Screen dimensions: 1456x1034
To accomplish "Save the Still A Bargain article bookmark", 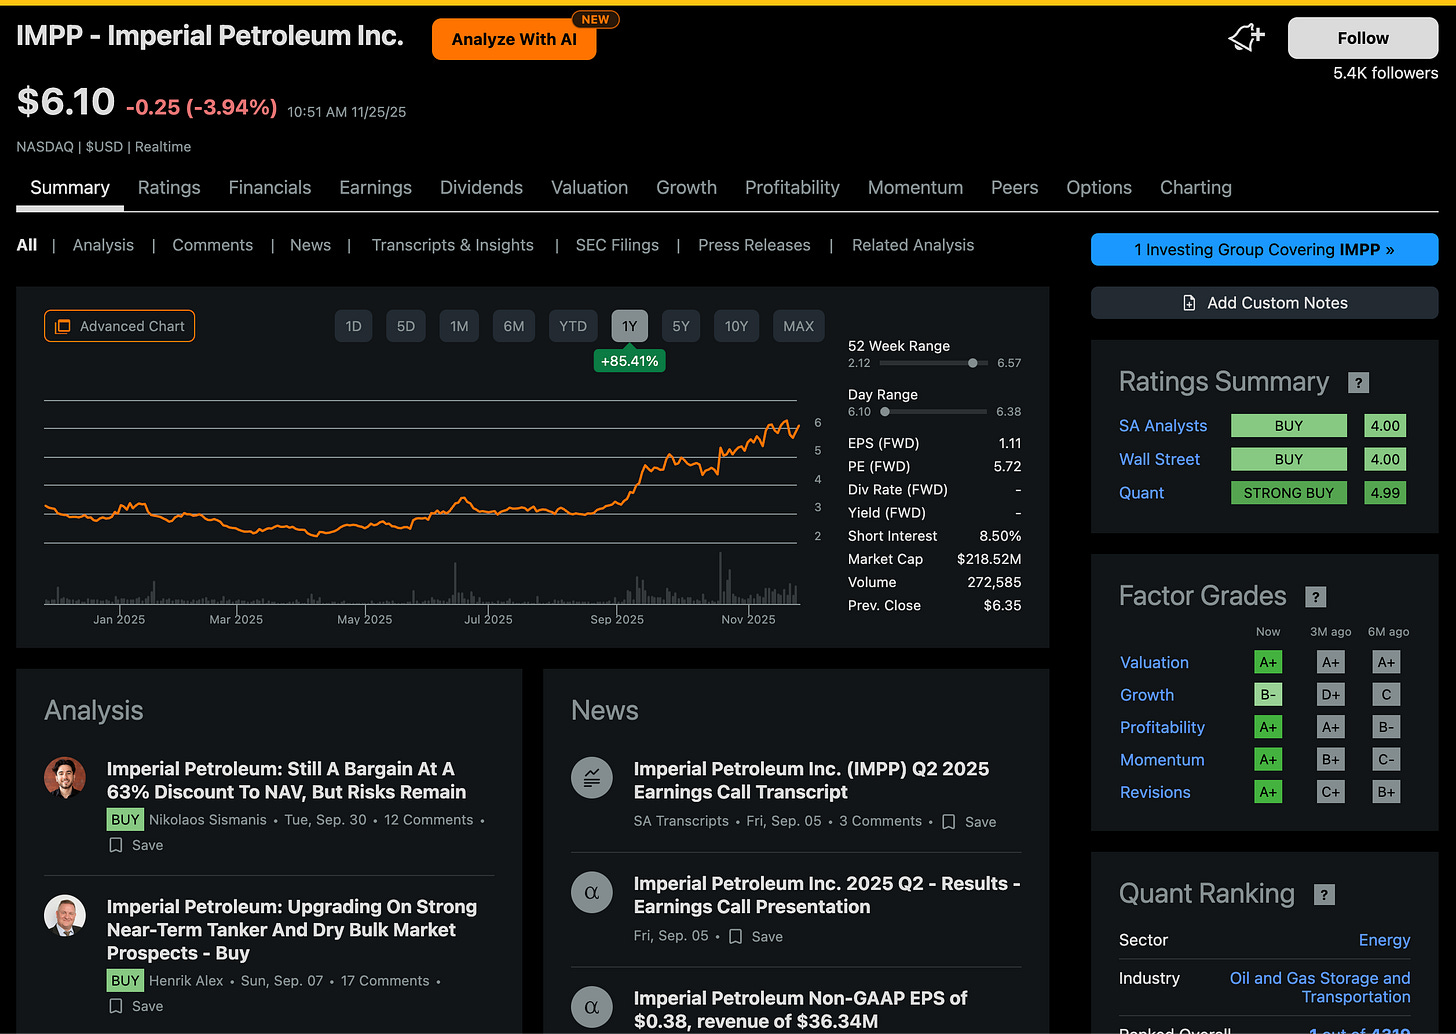I will coord(136,845).
